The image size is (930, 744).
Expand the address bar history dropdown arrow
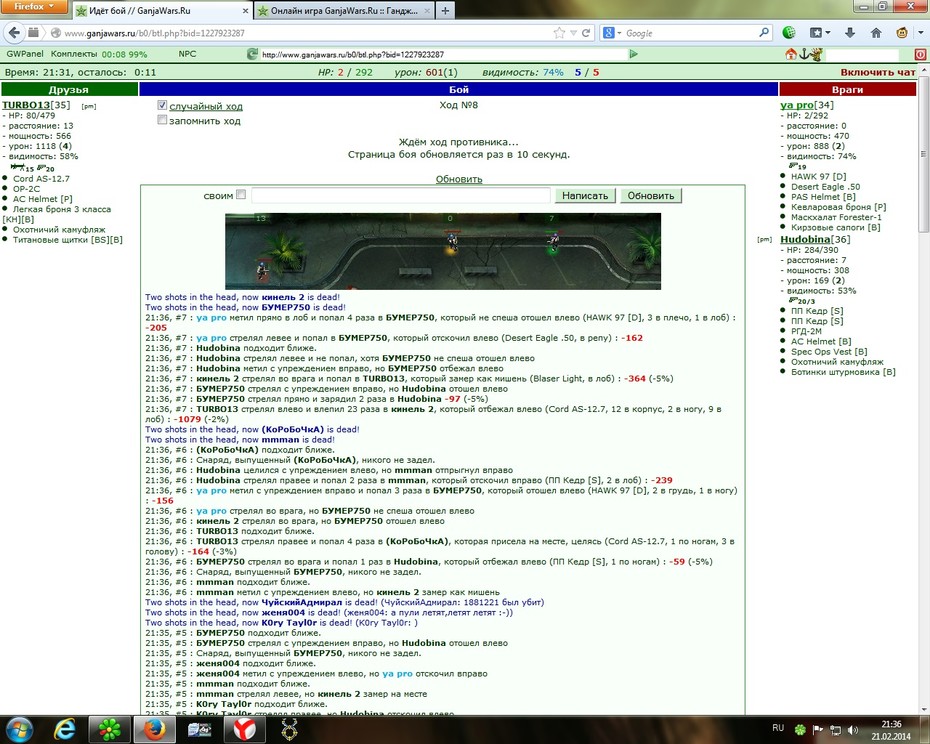pos(573,33)
